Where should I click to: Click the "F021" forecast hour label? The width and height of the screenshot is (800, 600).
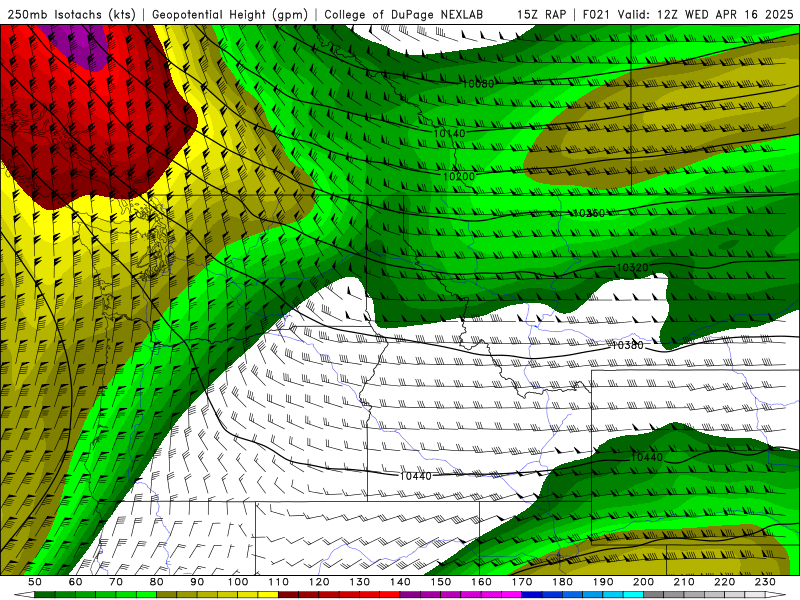click(596, 14)
